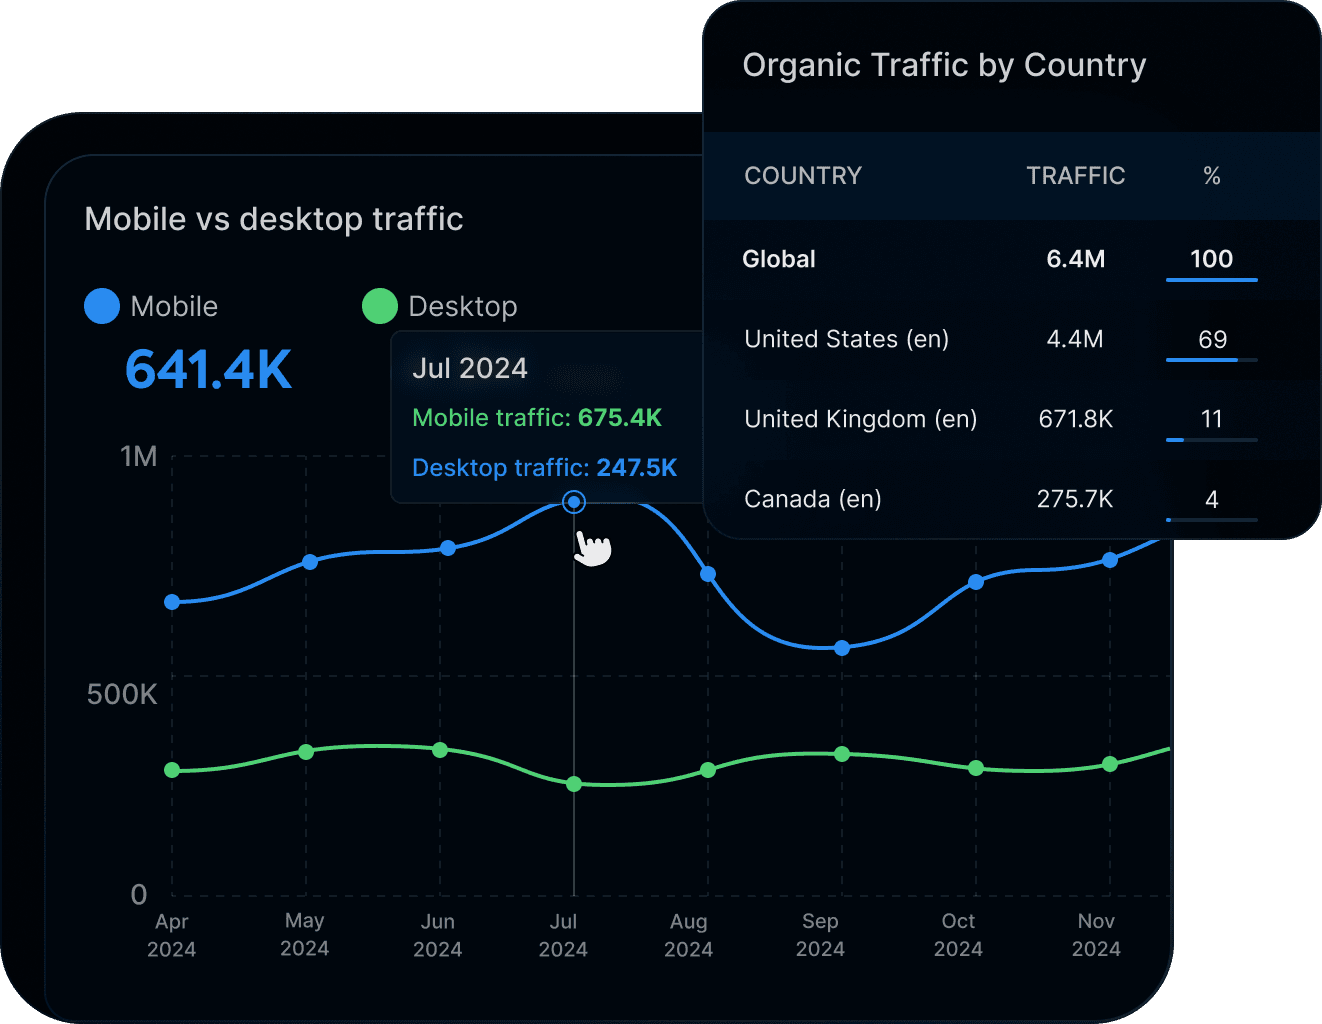Click the highlighted Jul 2024 data point
The image size is (1322, 1024).
click(x=574, y=501)
